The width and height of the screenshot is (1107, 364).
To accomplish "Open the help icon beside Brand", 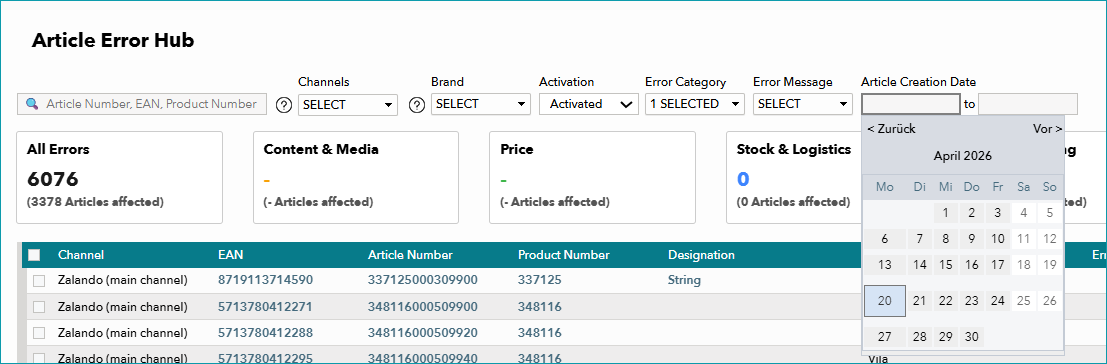I will pyautogui.click(x=417, y=105).
